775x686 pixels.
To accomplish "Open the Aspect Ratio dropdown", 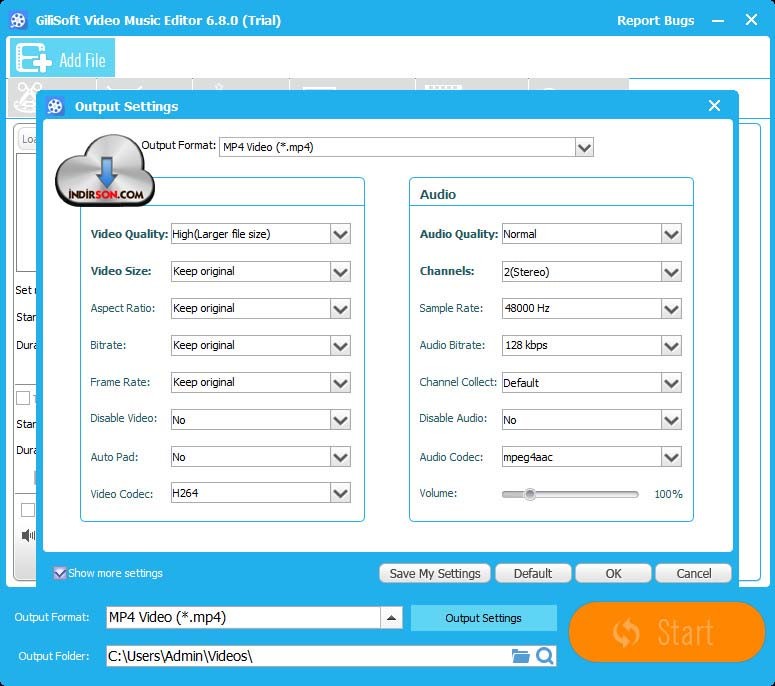I will tap(341, 309).
